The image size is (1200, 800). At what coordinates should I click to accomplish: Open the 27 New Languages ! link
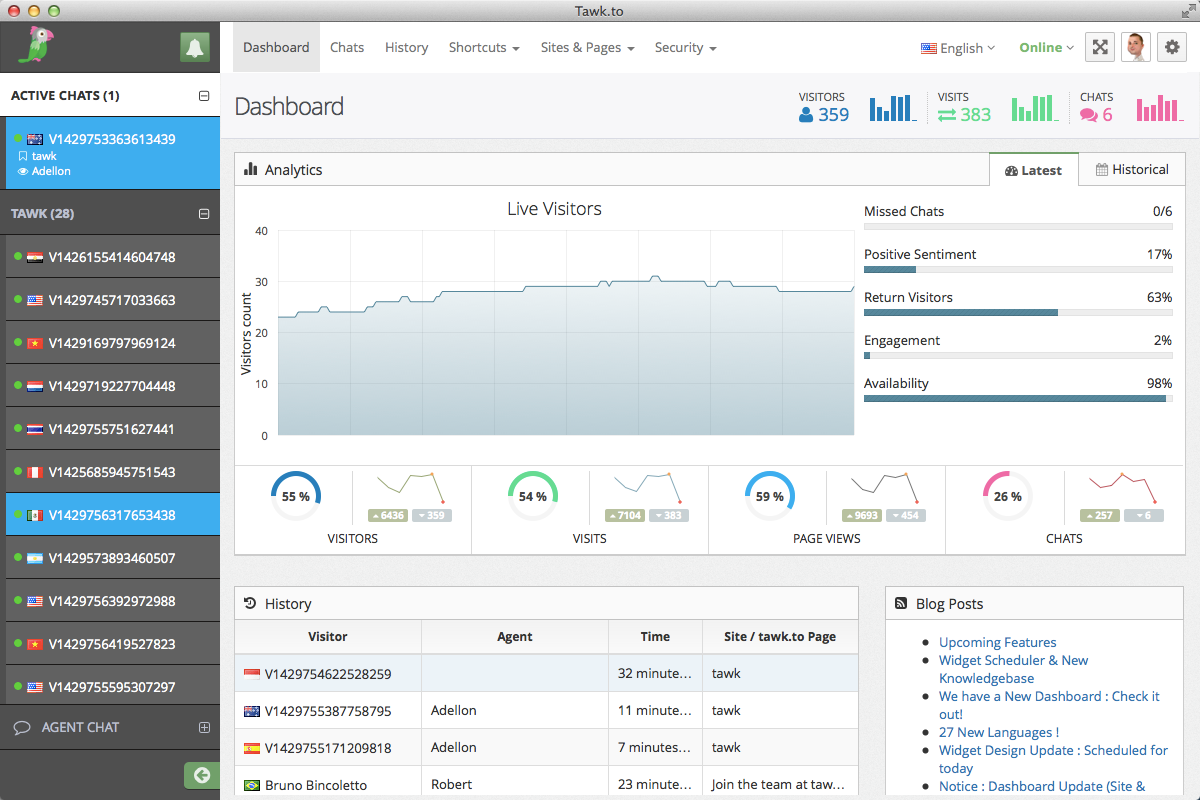tap(999, 732)
